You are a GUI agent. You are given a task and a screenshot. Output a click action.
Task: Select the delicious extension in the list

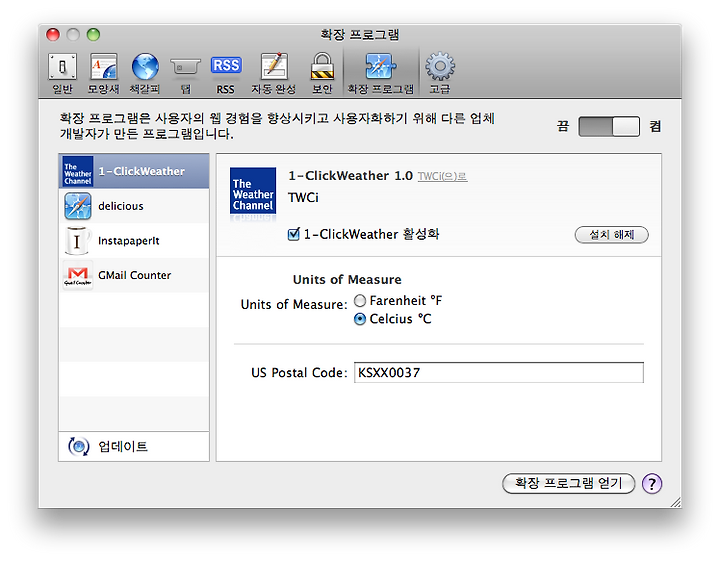click(x=134, y=206)
